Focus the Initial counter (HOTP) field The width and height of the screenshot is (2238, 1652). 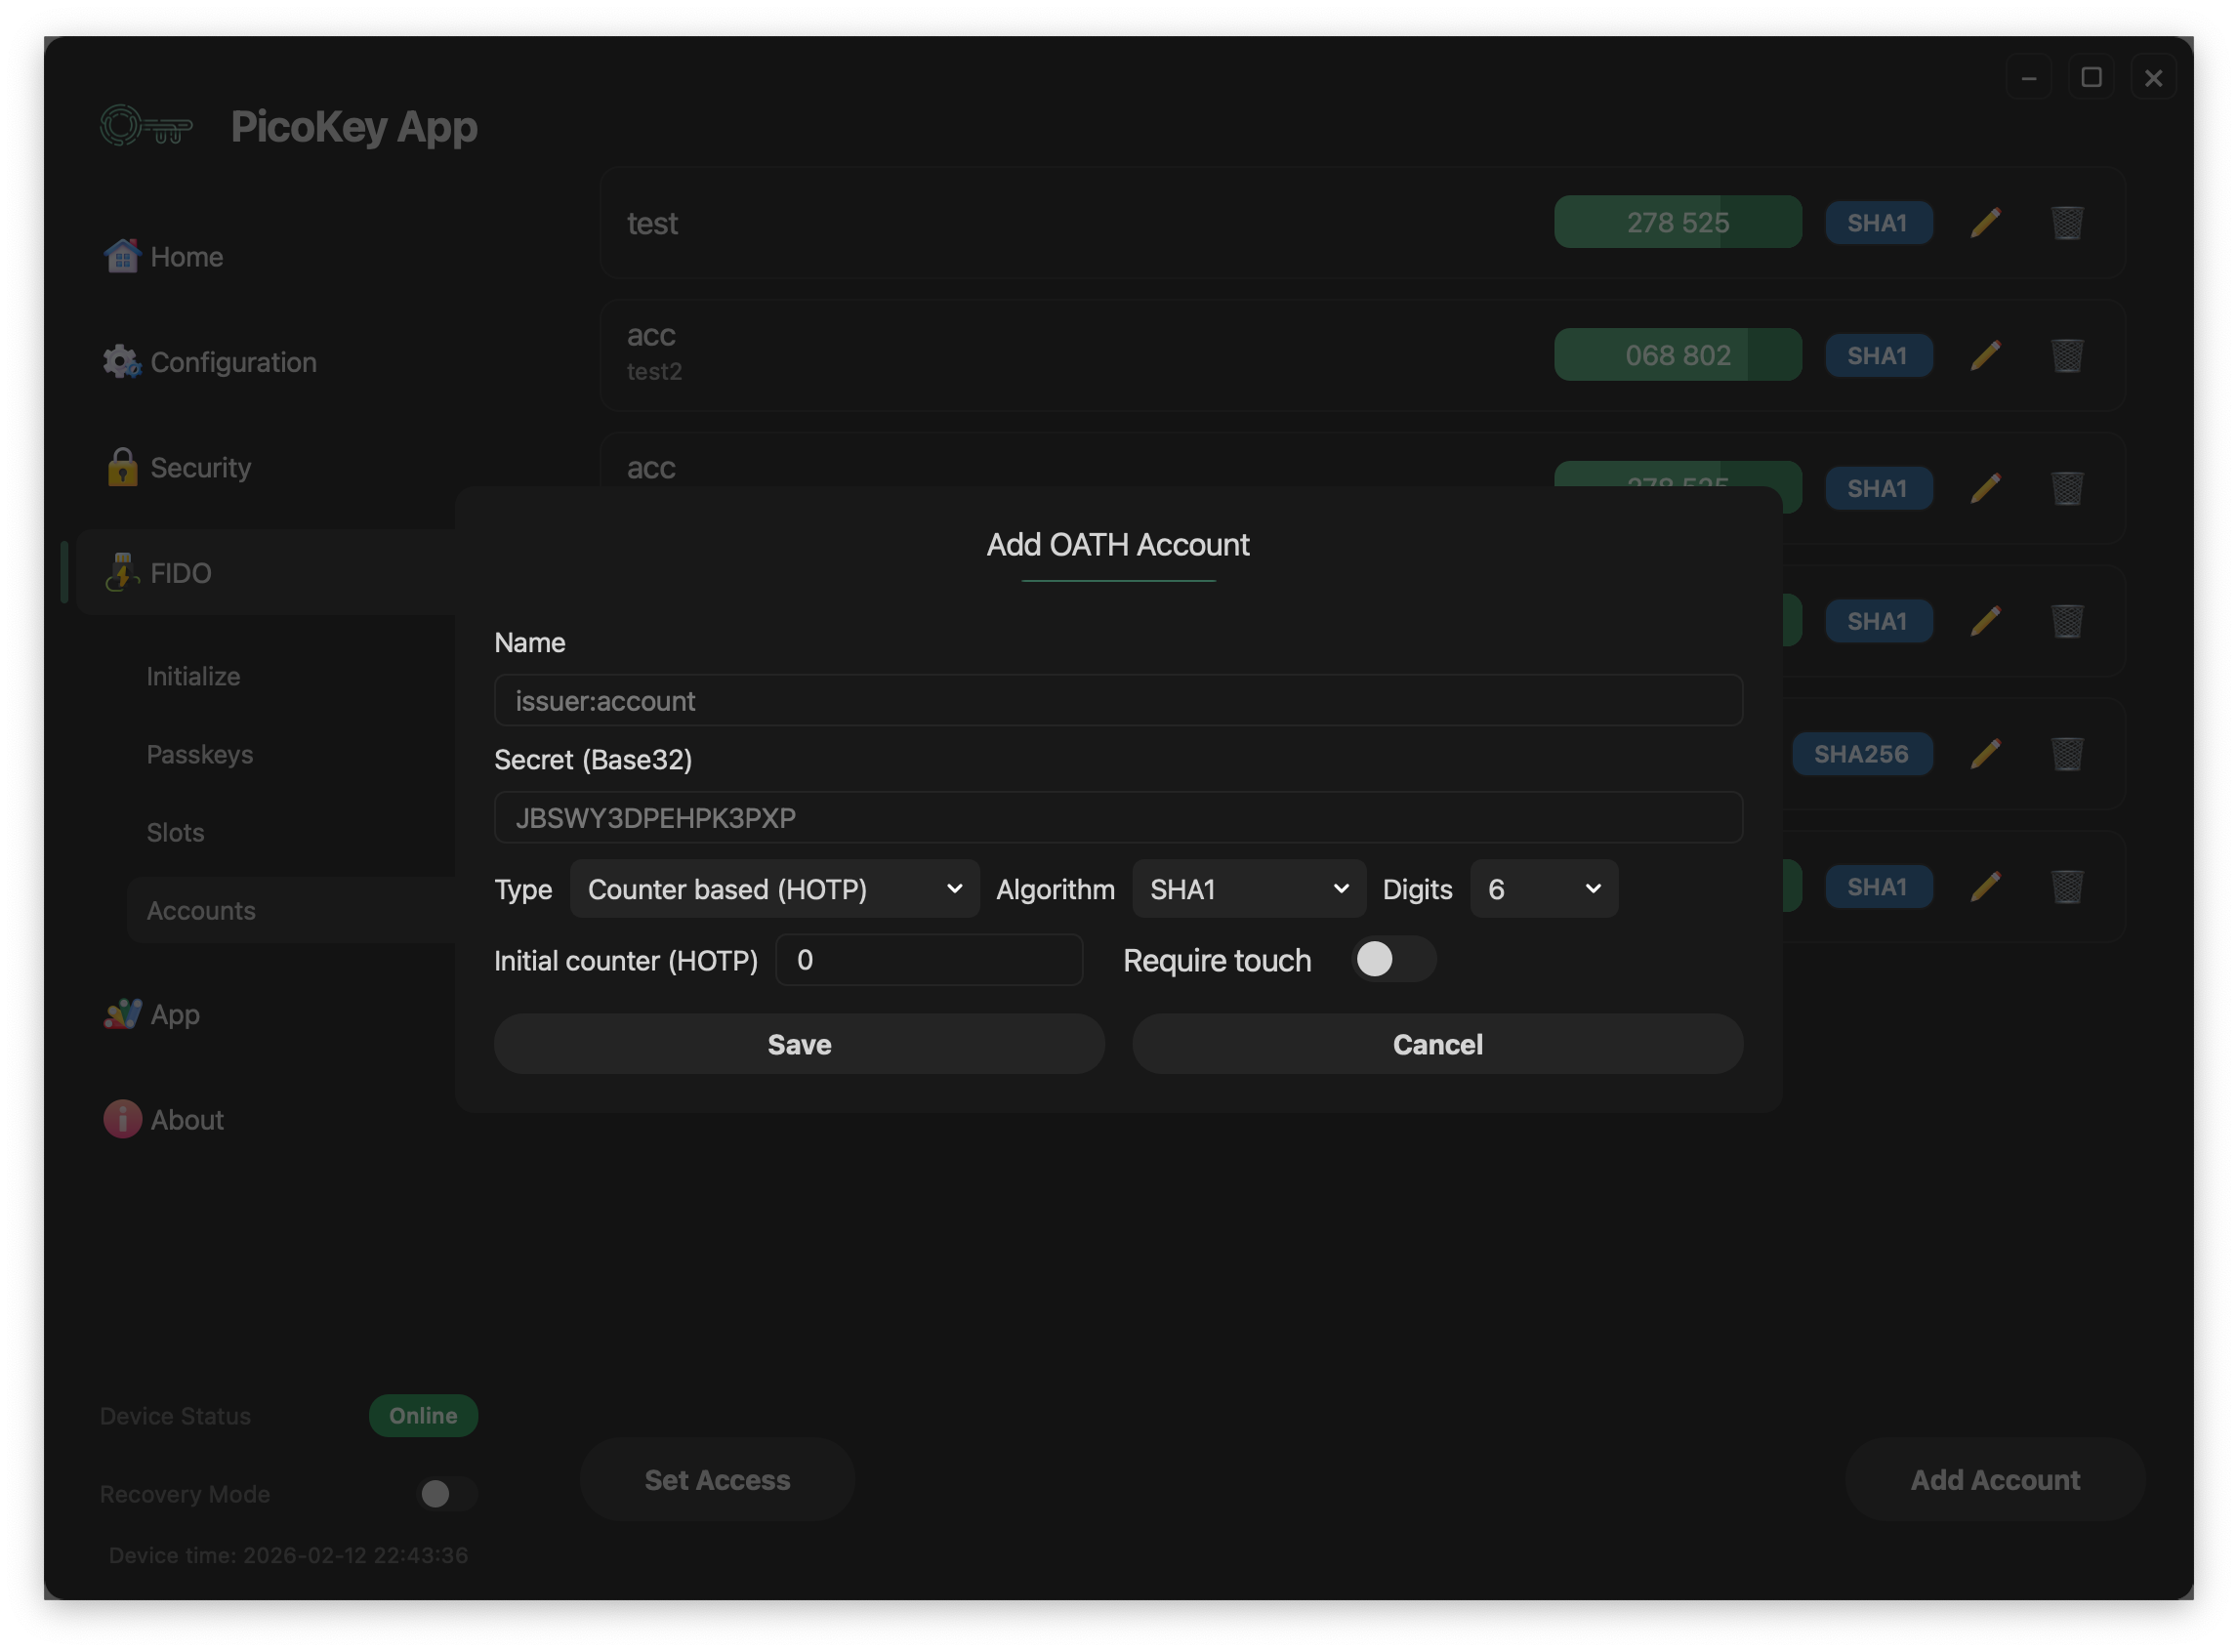(x=928, y=960)
